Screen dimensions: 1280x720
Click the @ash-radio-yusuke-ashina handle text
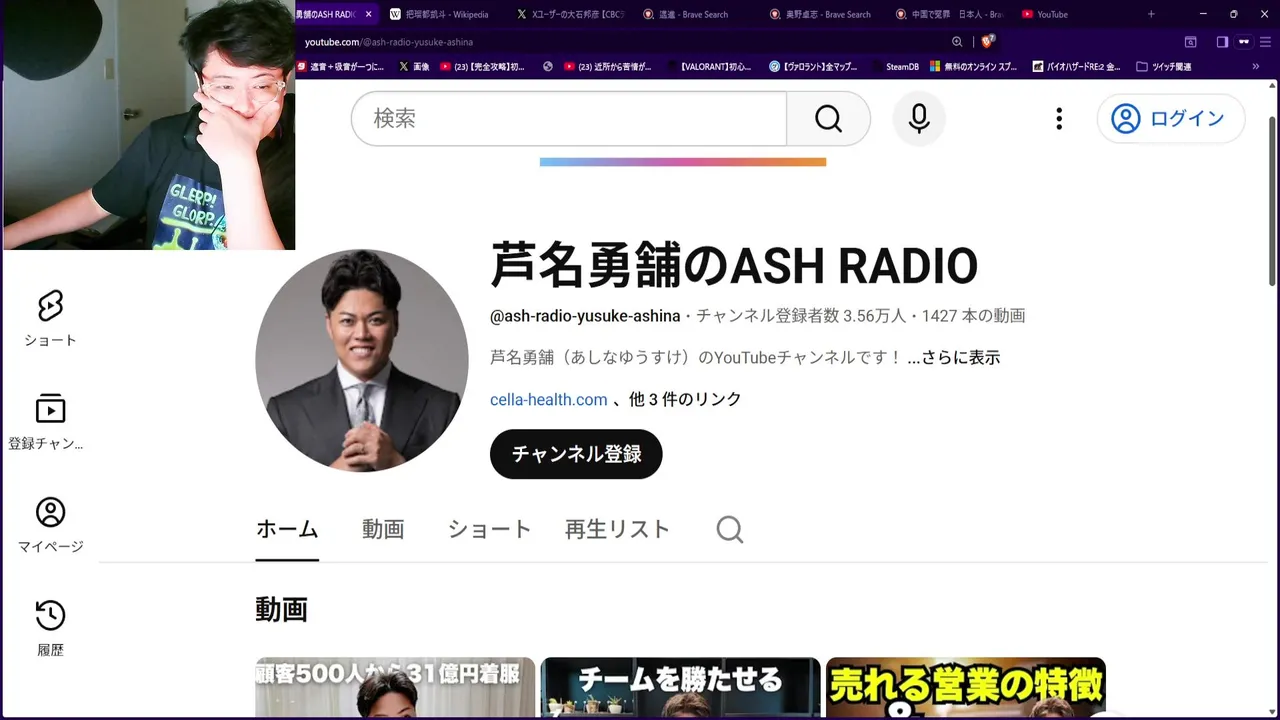585,316
